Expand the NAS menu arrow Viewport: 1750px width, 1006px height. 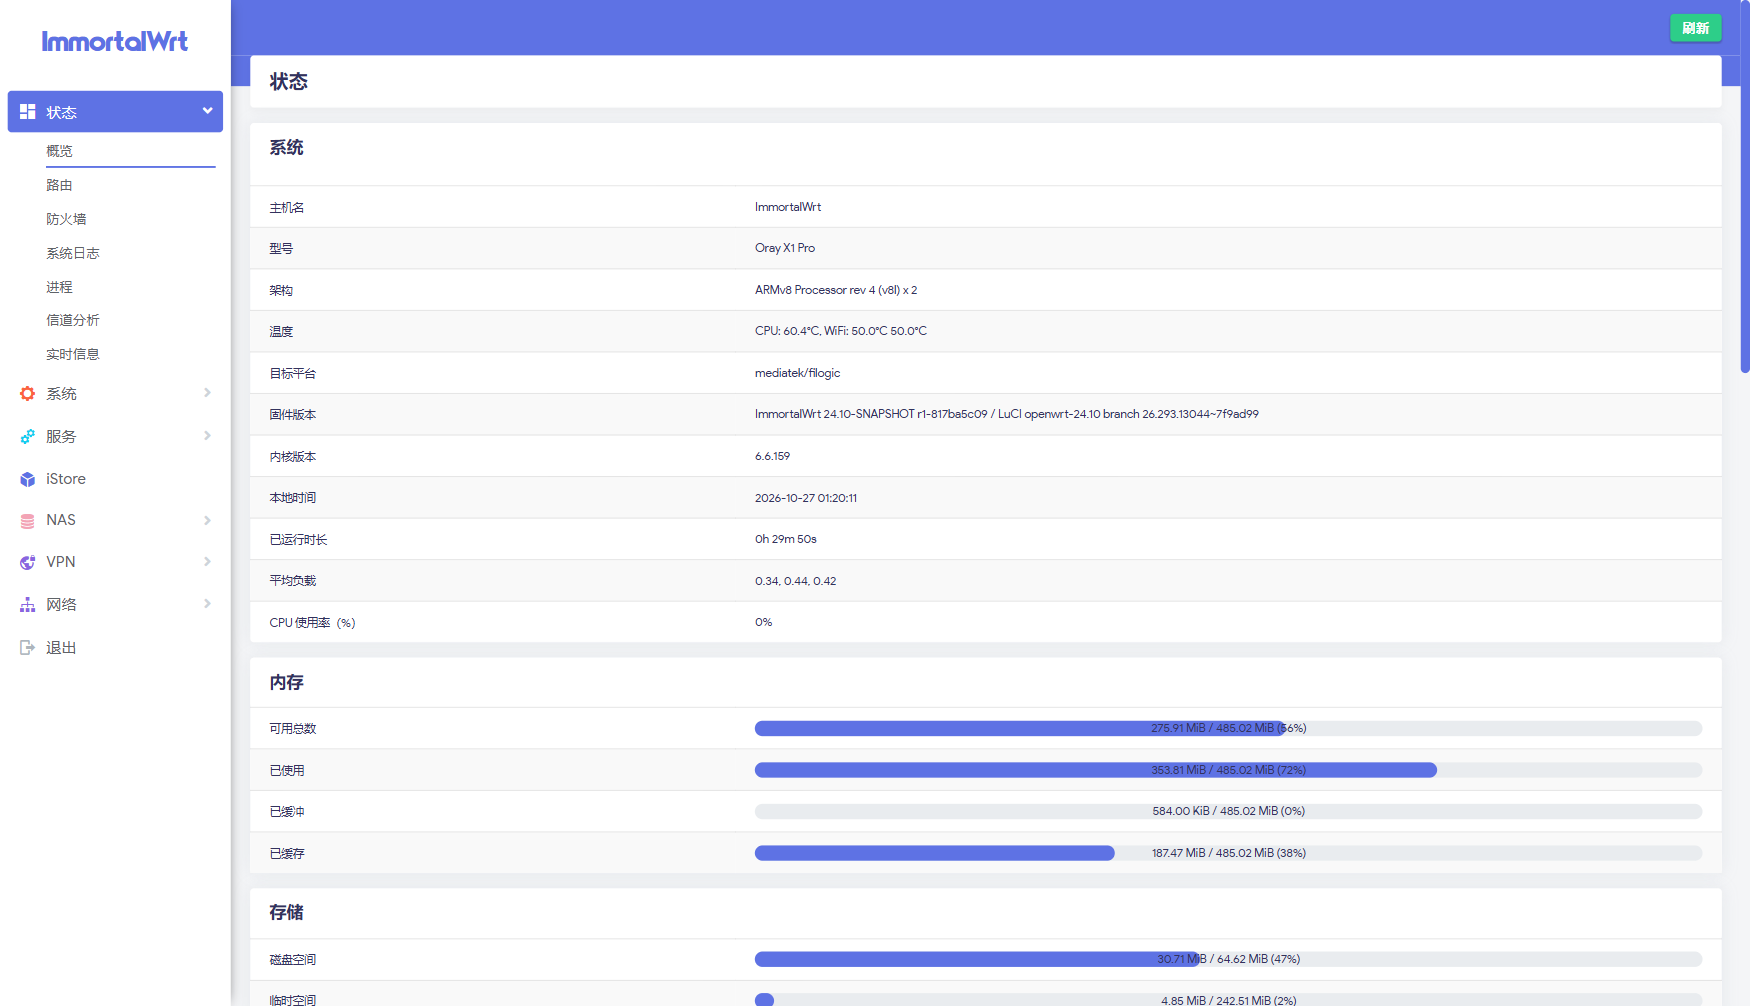[207, 520]
